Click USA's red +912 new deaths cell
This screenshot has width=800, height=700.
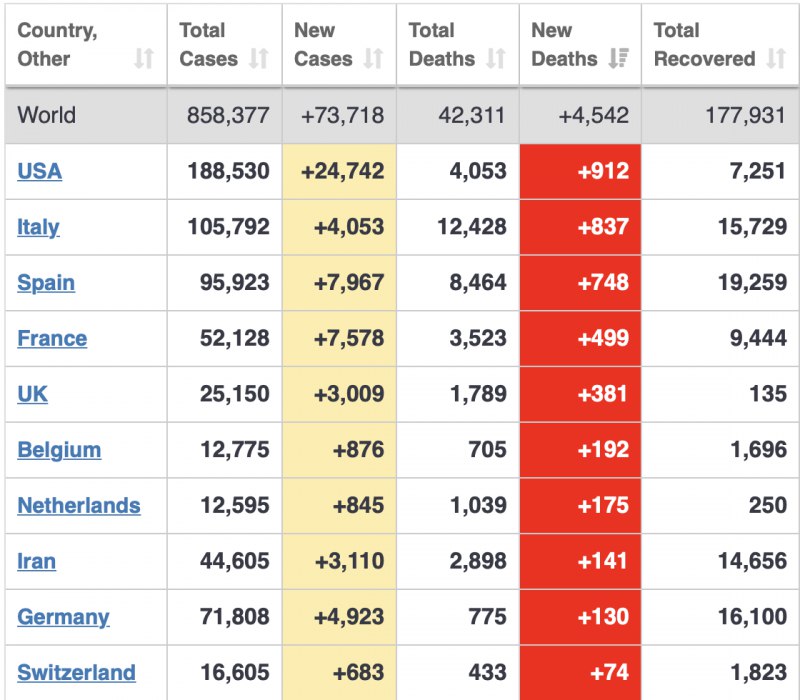click(581, 171)
